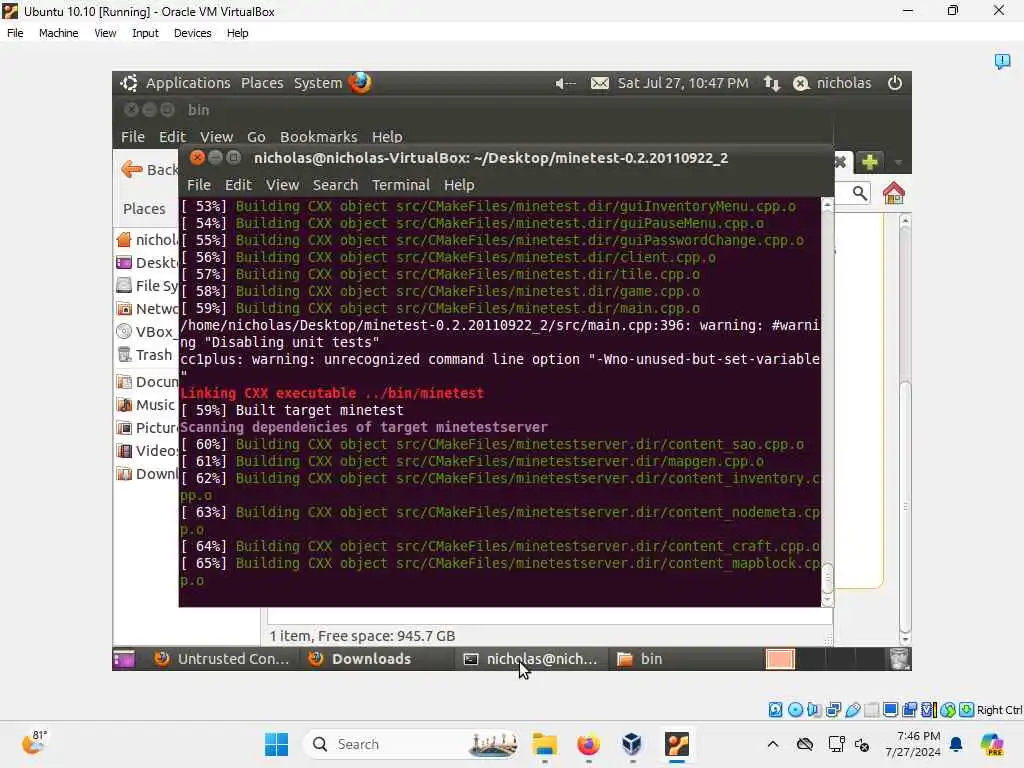Select Network in Places sidebar

tap(147, 308)
